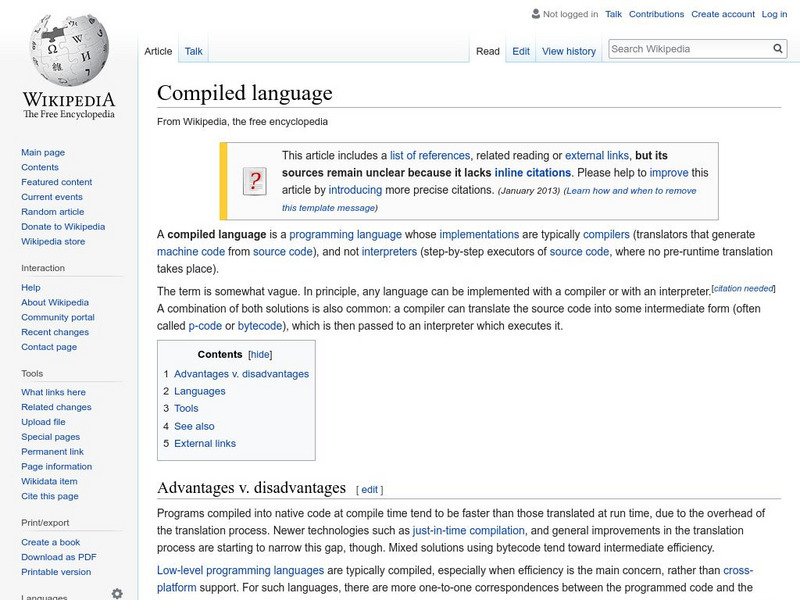
Task: Open the just-in-time compilation link
Action: click(468, 531)
